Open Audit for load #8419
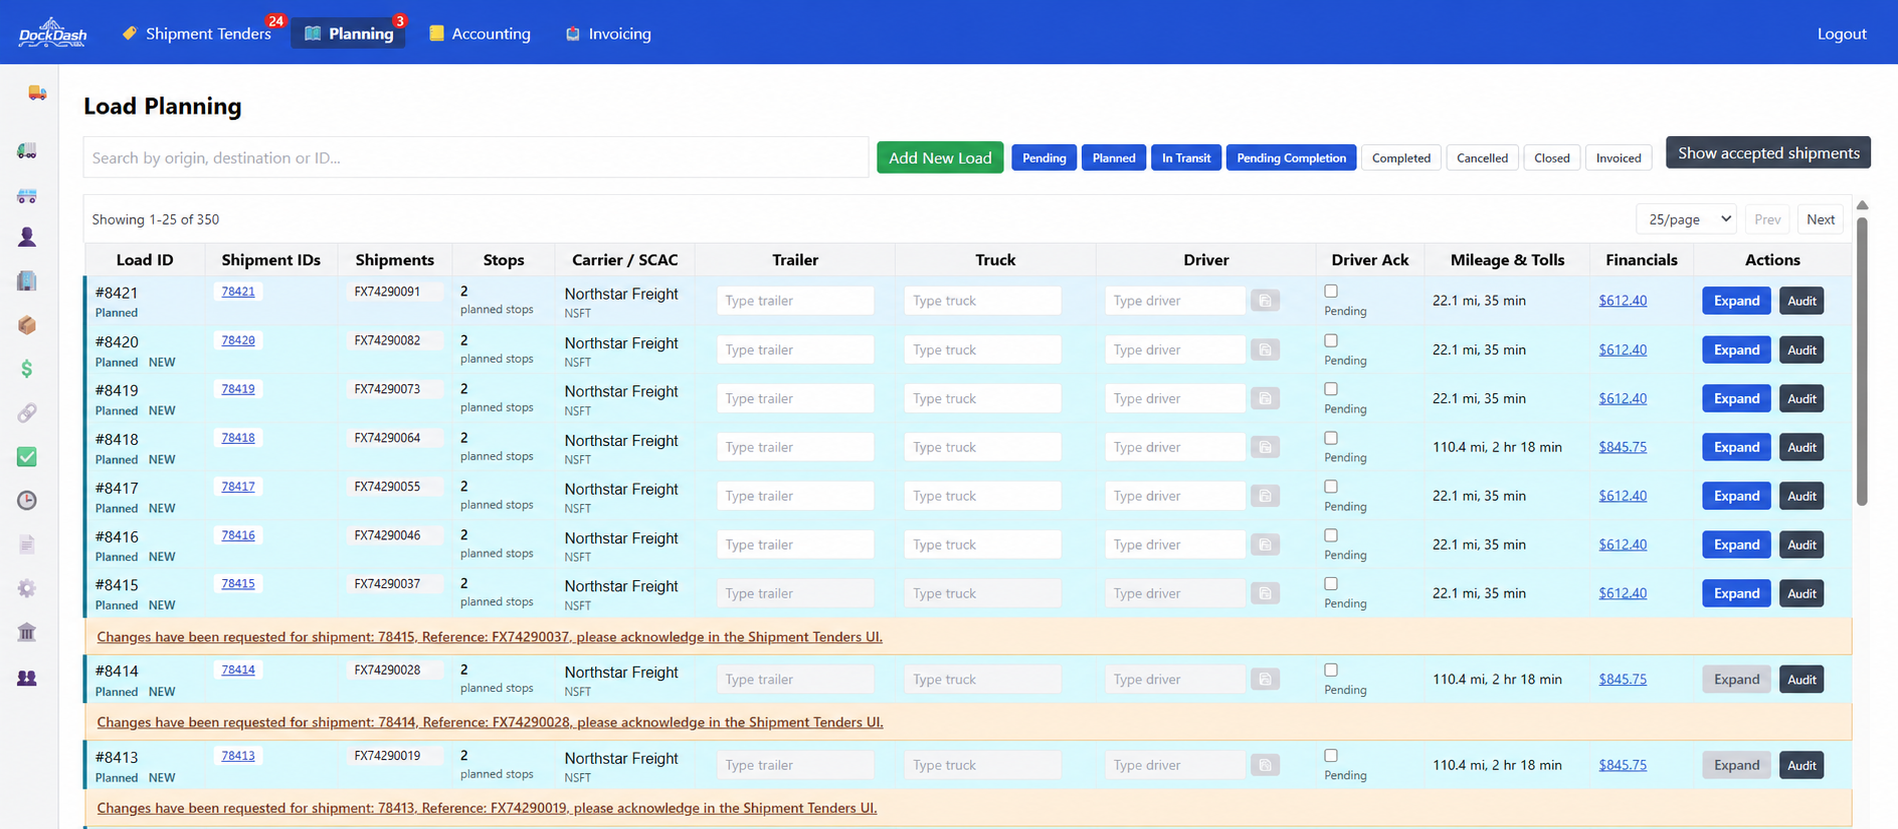Viewport: 1898px width, 829px height. click(x=1801, y=399)
